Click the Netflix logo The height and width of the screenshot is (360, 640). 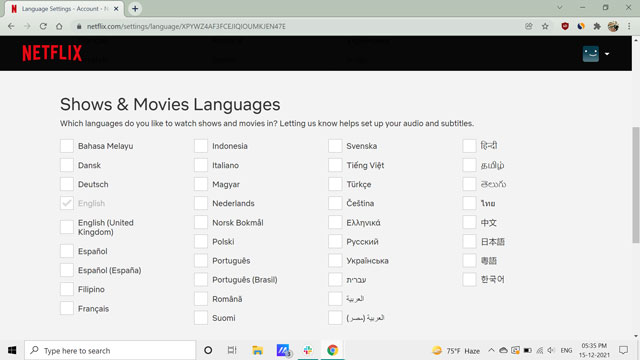[x=52, y=53]
